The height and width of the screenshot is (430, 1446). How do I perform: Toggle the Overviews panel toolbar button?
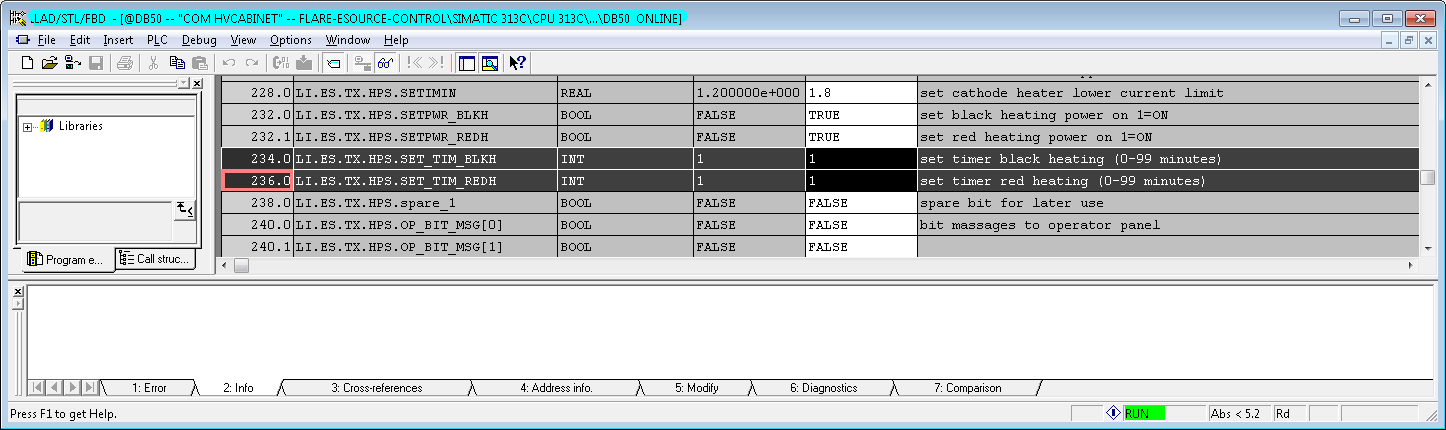pyautogui.click(x=466, y=63)
